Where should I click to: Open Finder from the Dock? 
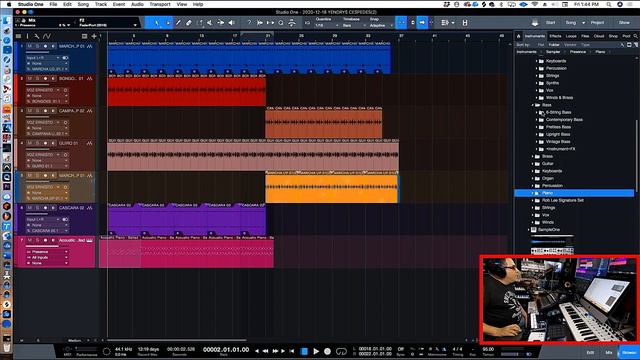[x=7, y=20]
